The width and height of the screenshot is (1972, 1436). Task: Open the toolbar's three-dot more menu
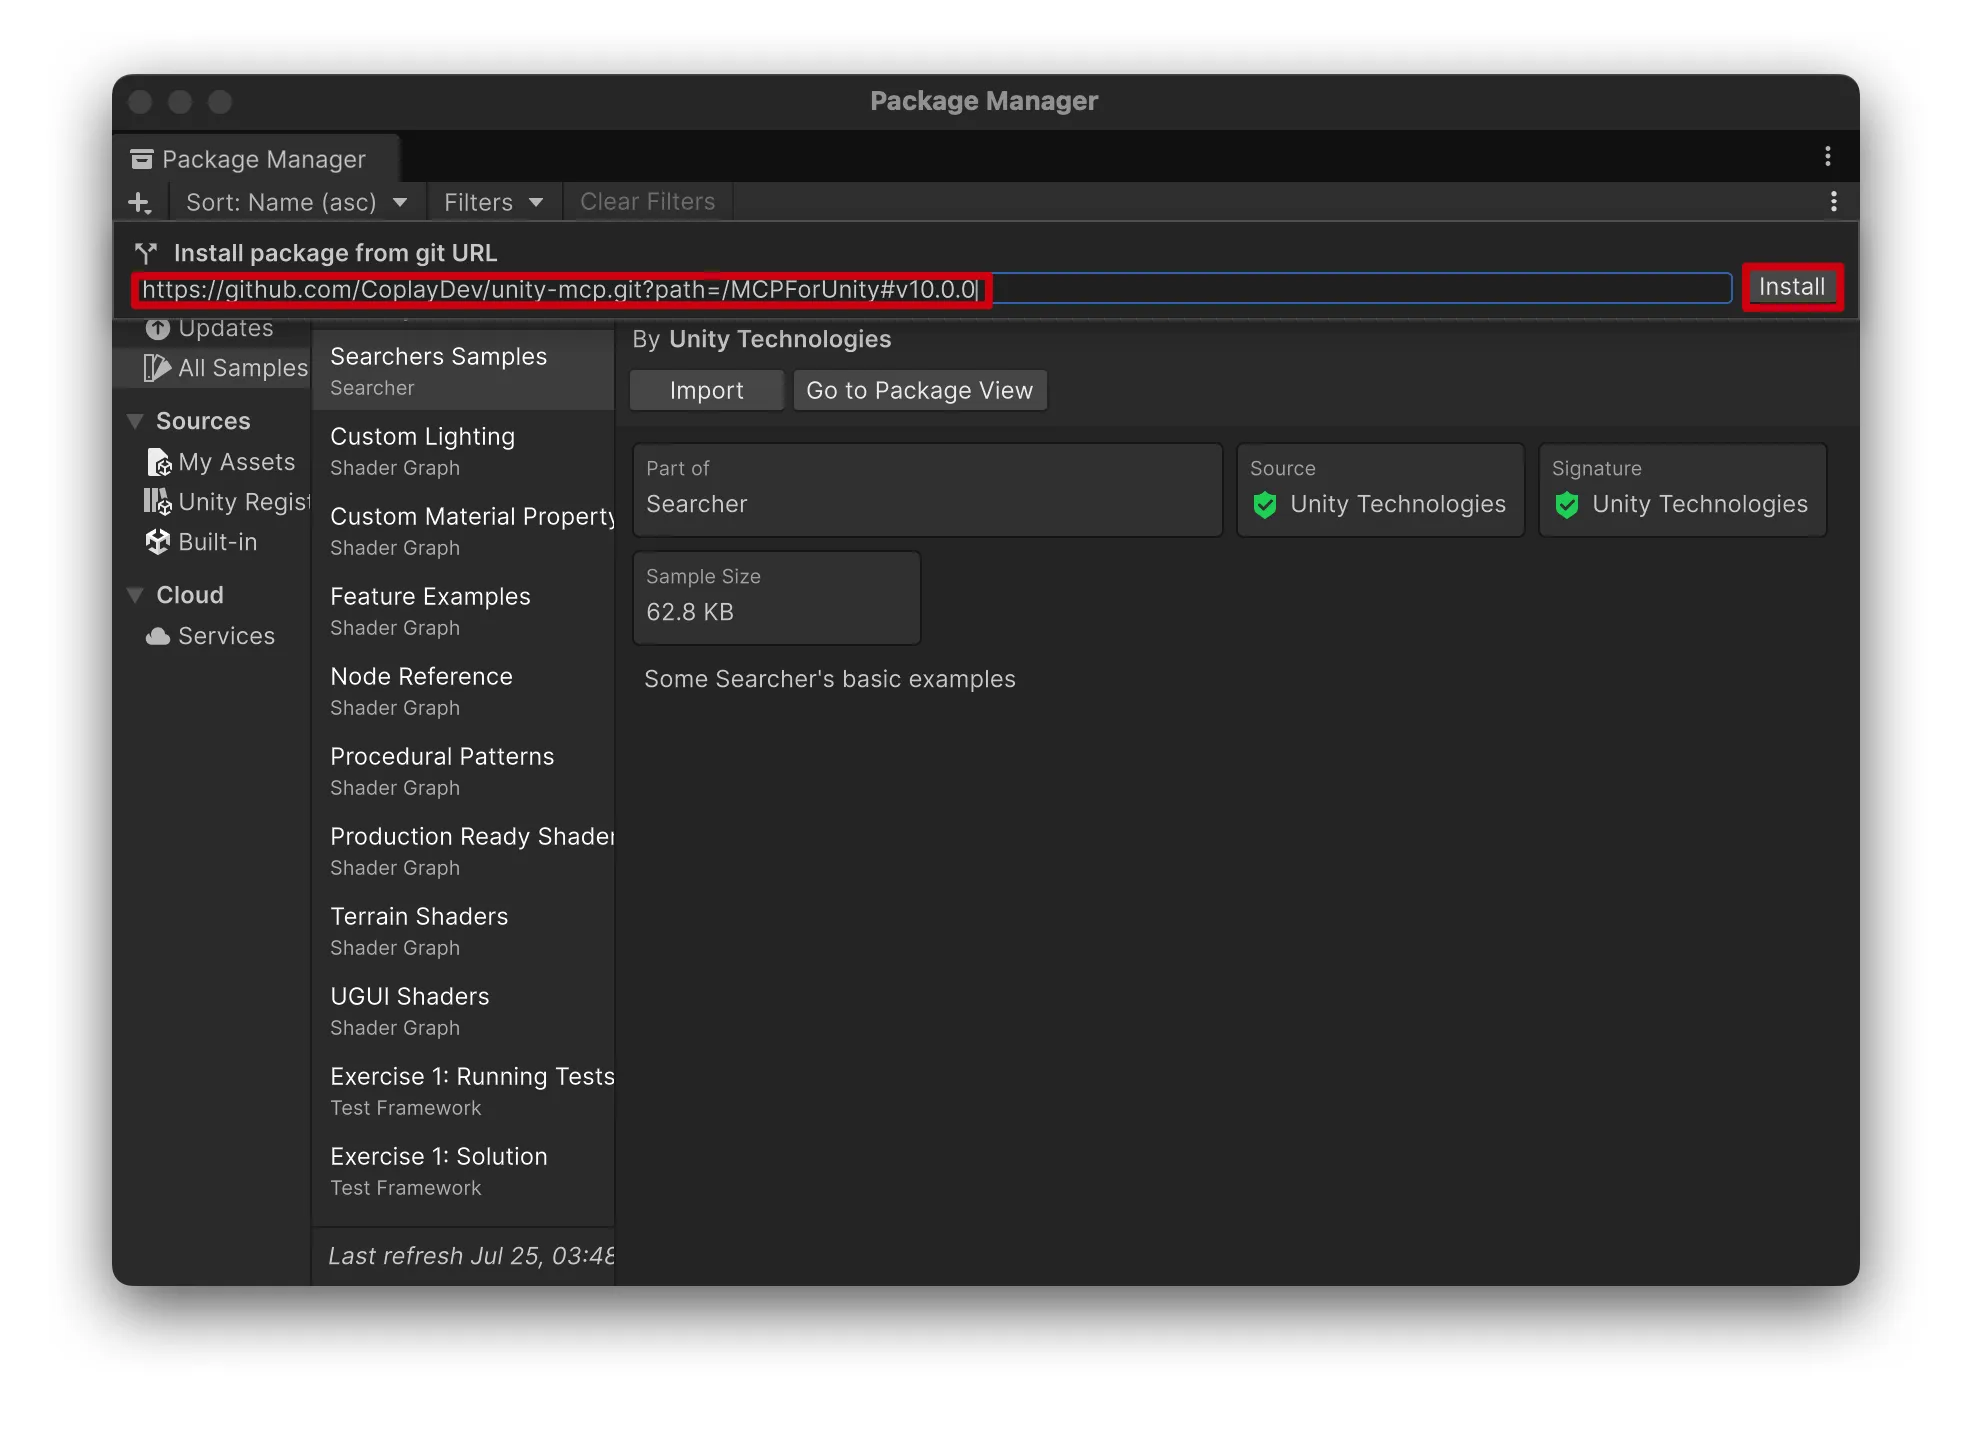(1833, 202)
